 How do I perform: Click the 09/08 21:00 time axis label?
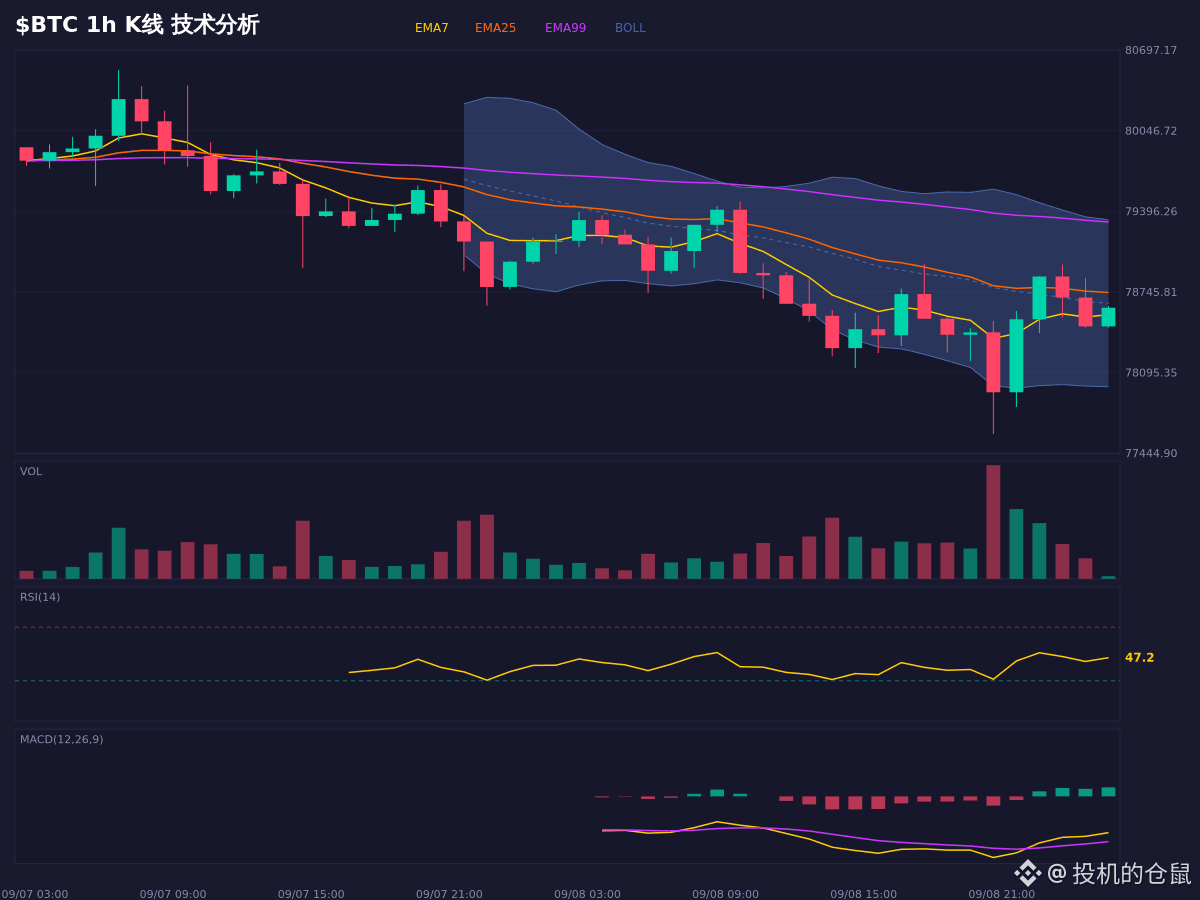pyautogui.click(x=1002, y=894)
